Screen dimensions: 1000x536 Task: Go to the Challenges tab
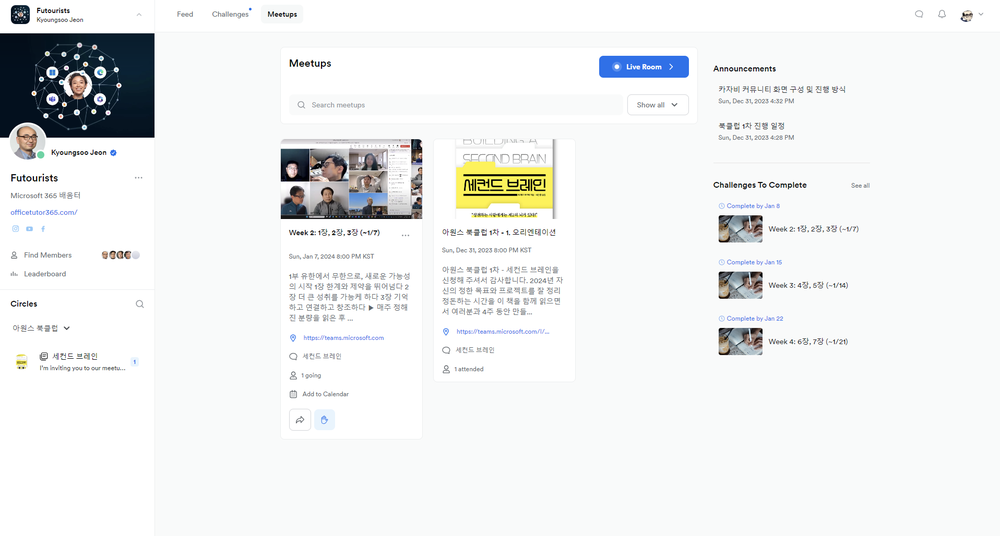tap(229, 14)
